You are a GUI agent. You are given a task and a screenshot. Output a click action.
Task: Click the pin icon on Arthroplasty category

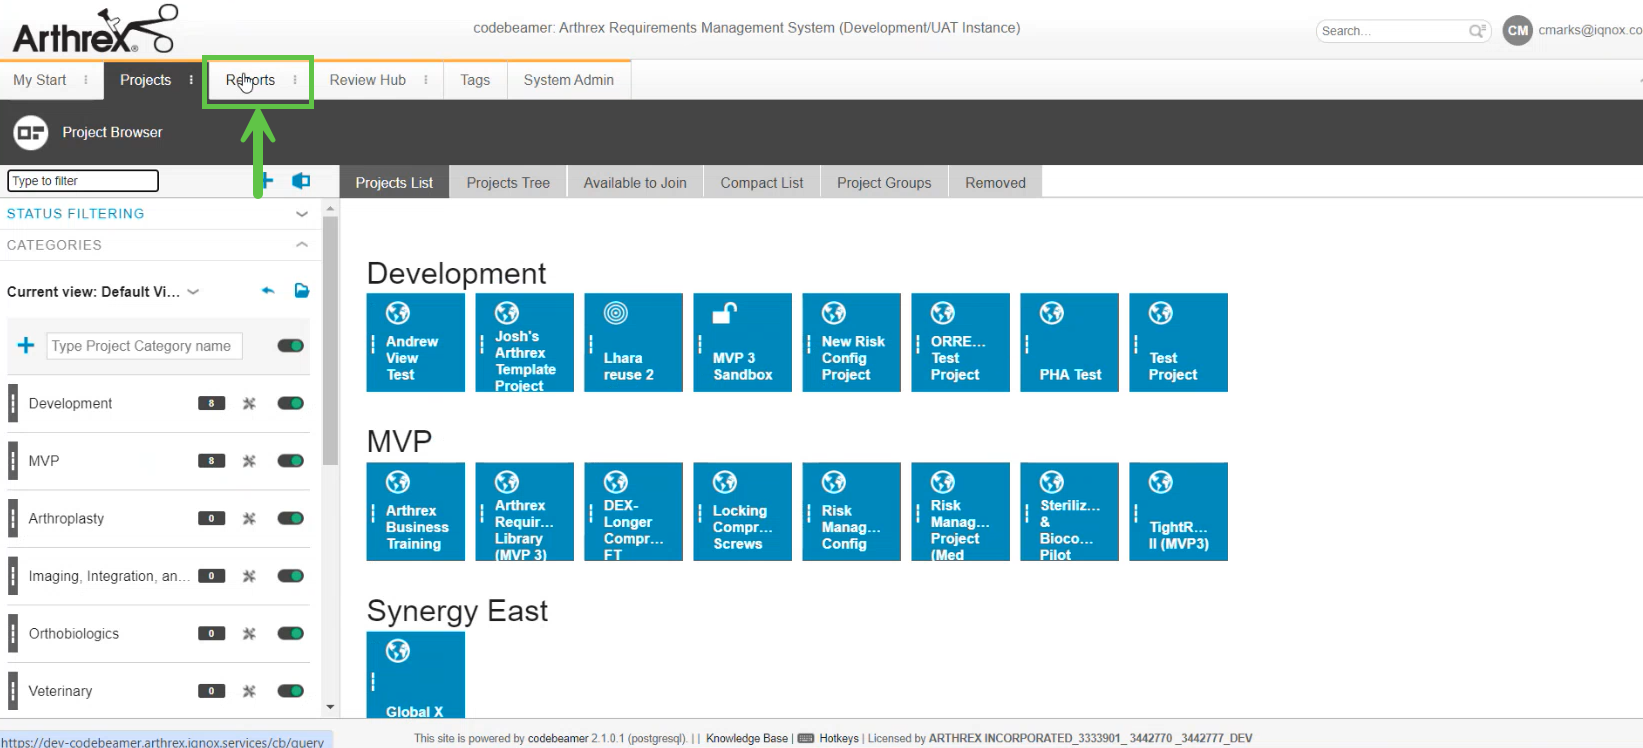249,518
